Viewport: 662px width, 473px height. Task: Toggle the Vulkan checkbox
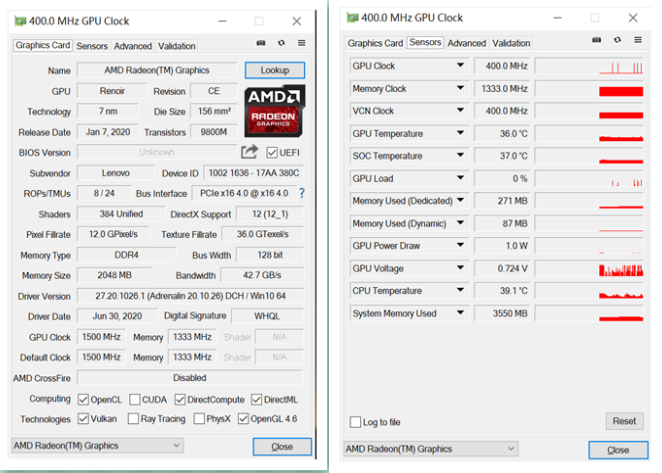point(83,419)
